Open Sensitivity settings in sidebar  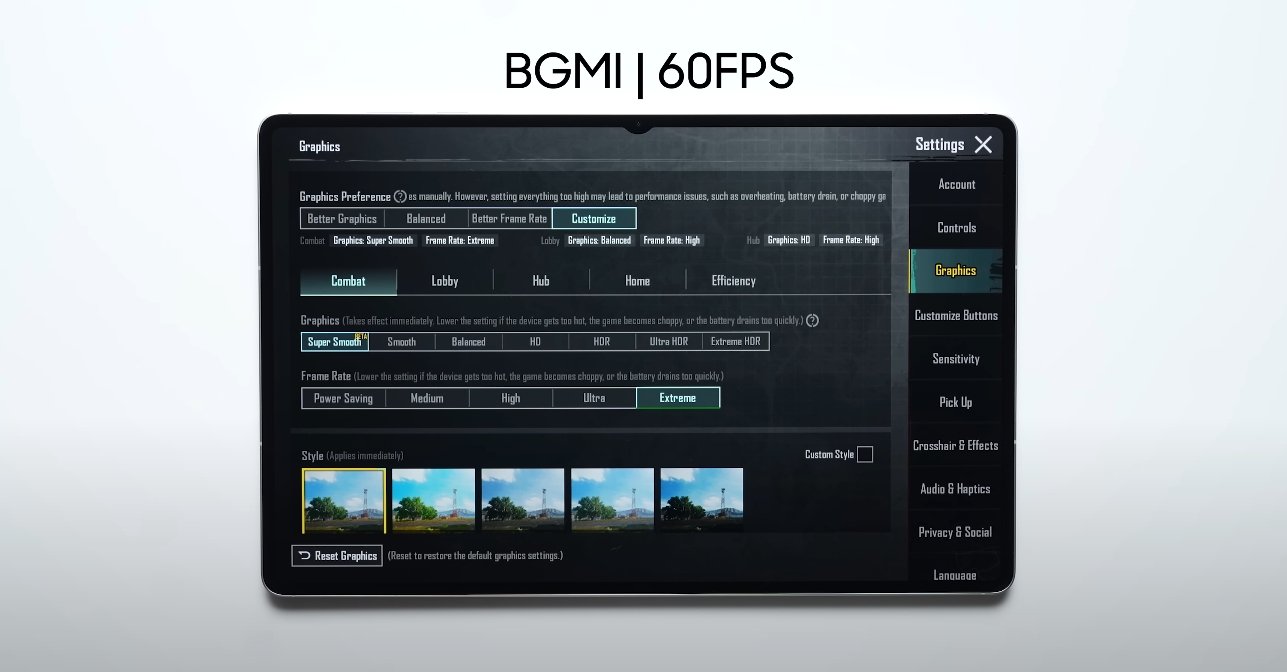(x=956, y=359)
